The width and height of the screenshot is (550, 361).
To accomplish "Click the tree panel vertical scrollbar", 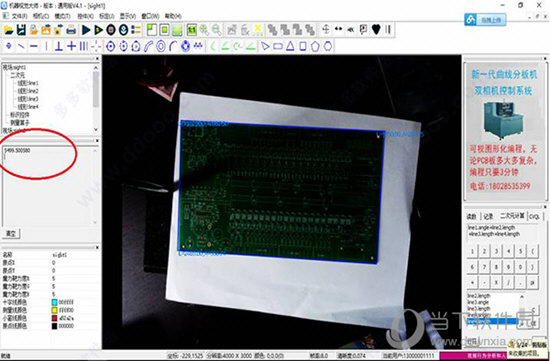I will pos(96,98).
